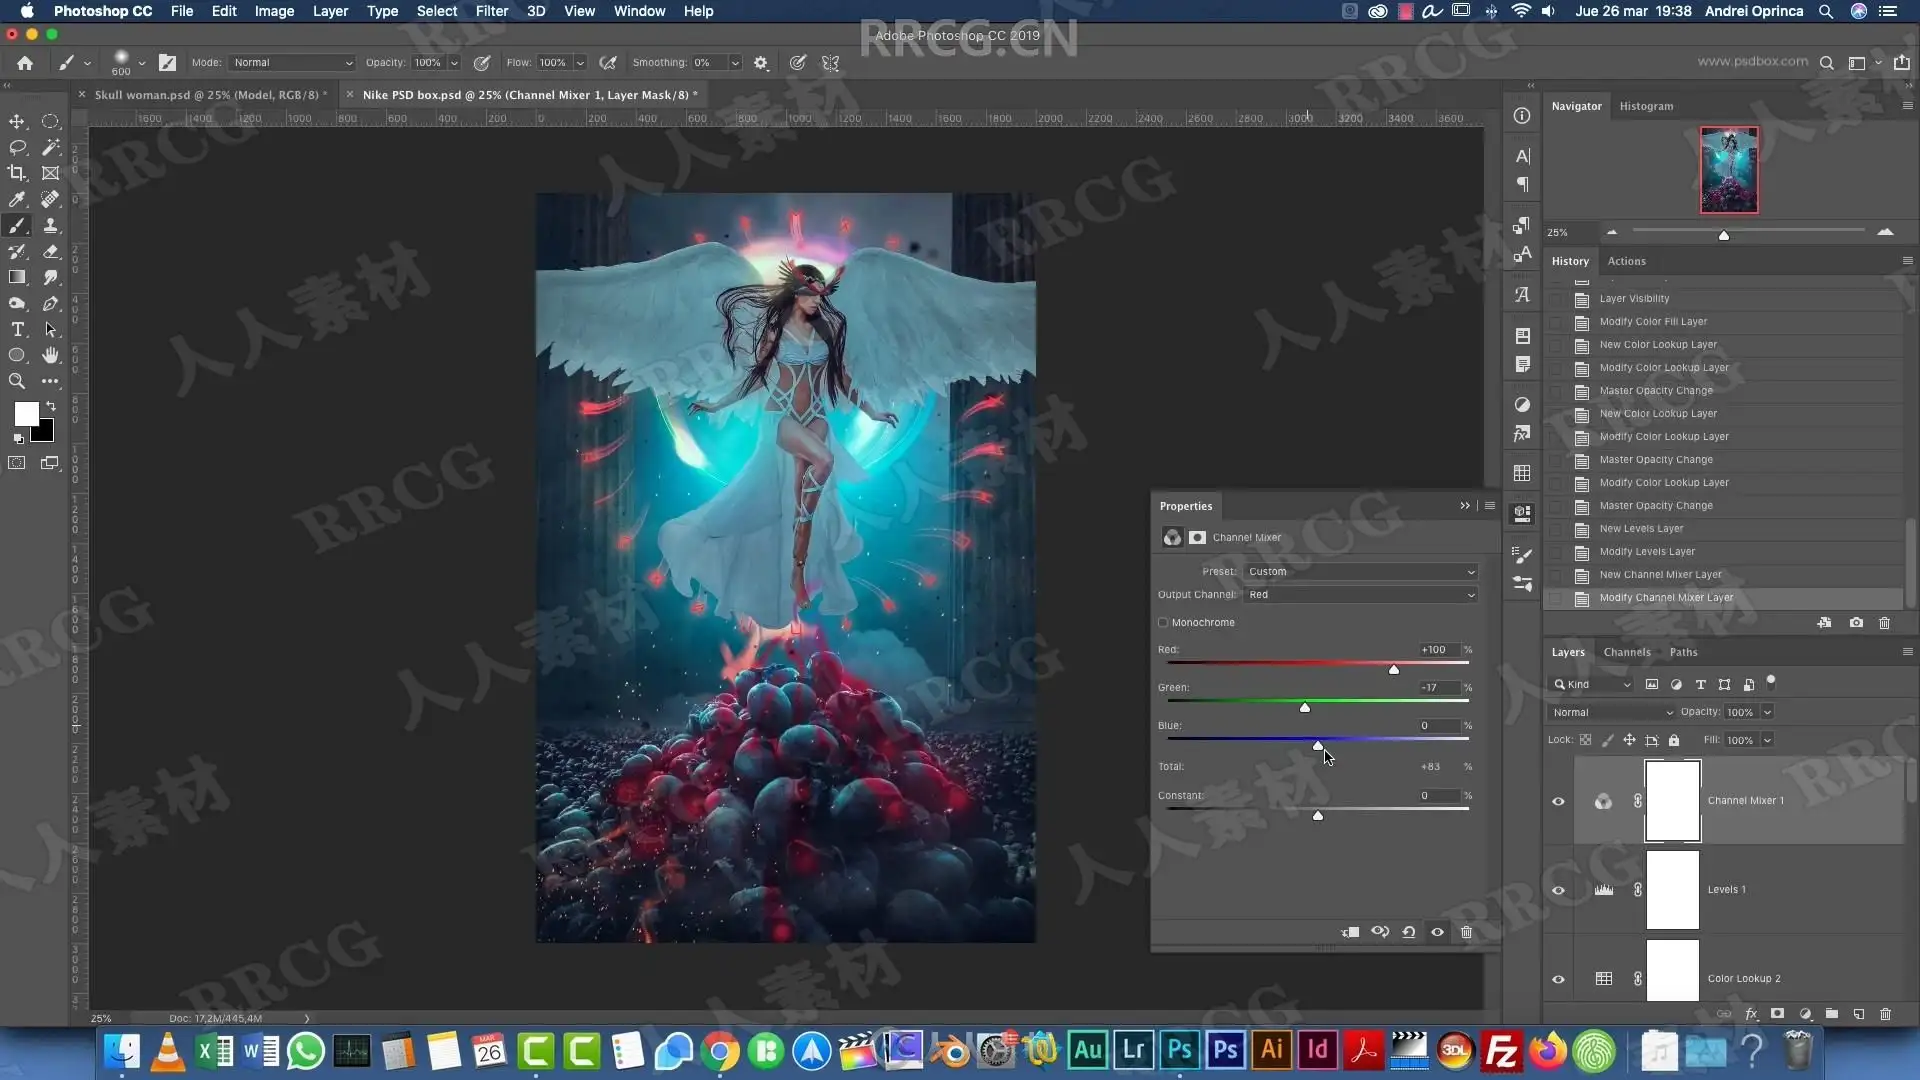
Task: Select the New Levels Layer history state
Action: coord(1641,528)
